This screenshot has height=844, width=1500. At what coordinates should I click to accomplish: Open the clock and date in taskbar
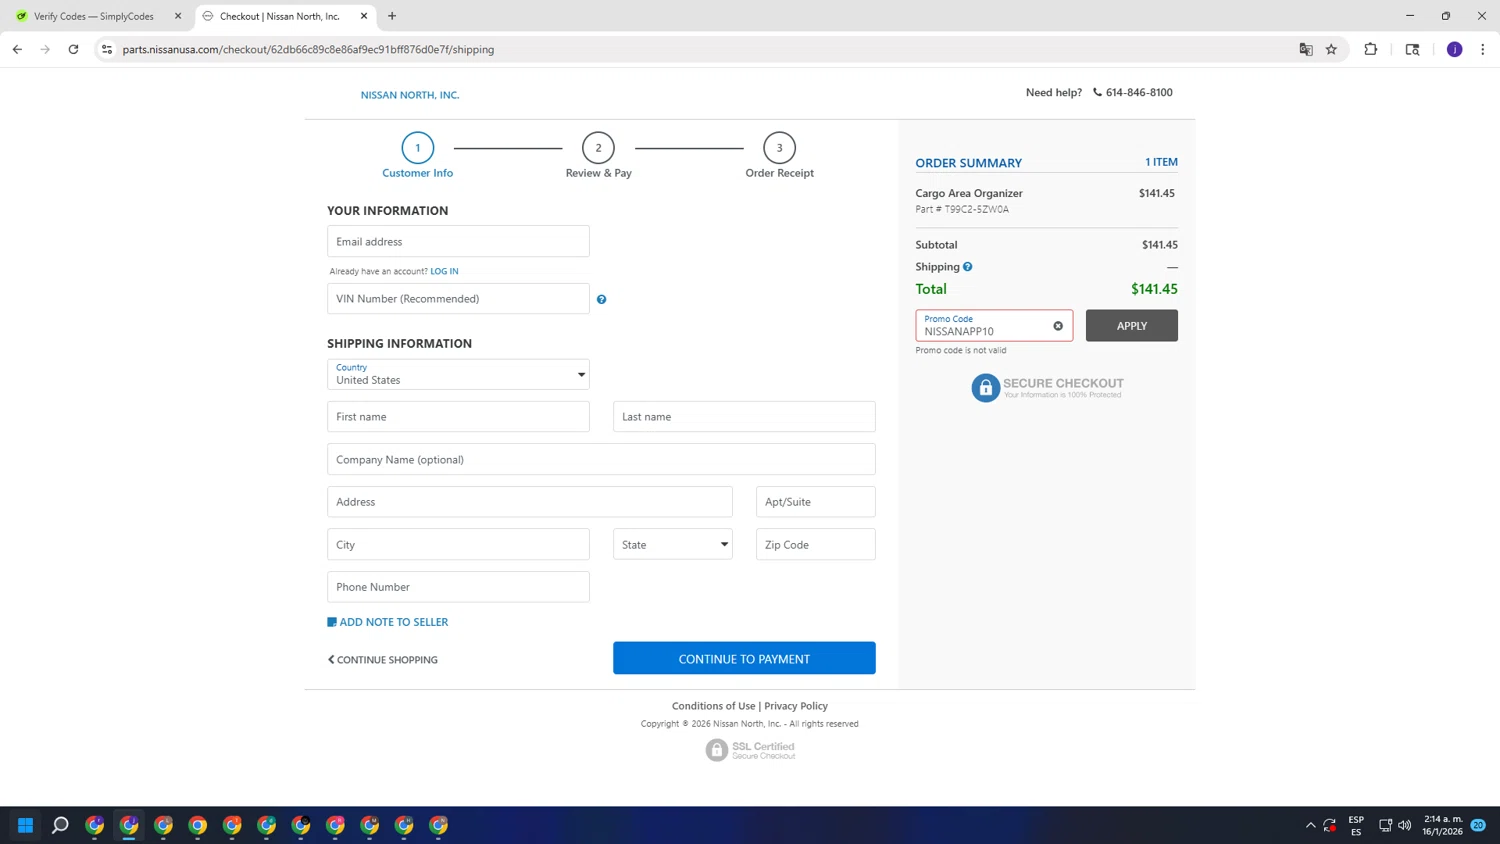pyautogui.click(x=1443, y=825)
